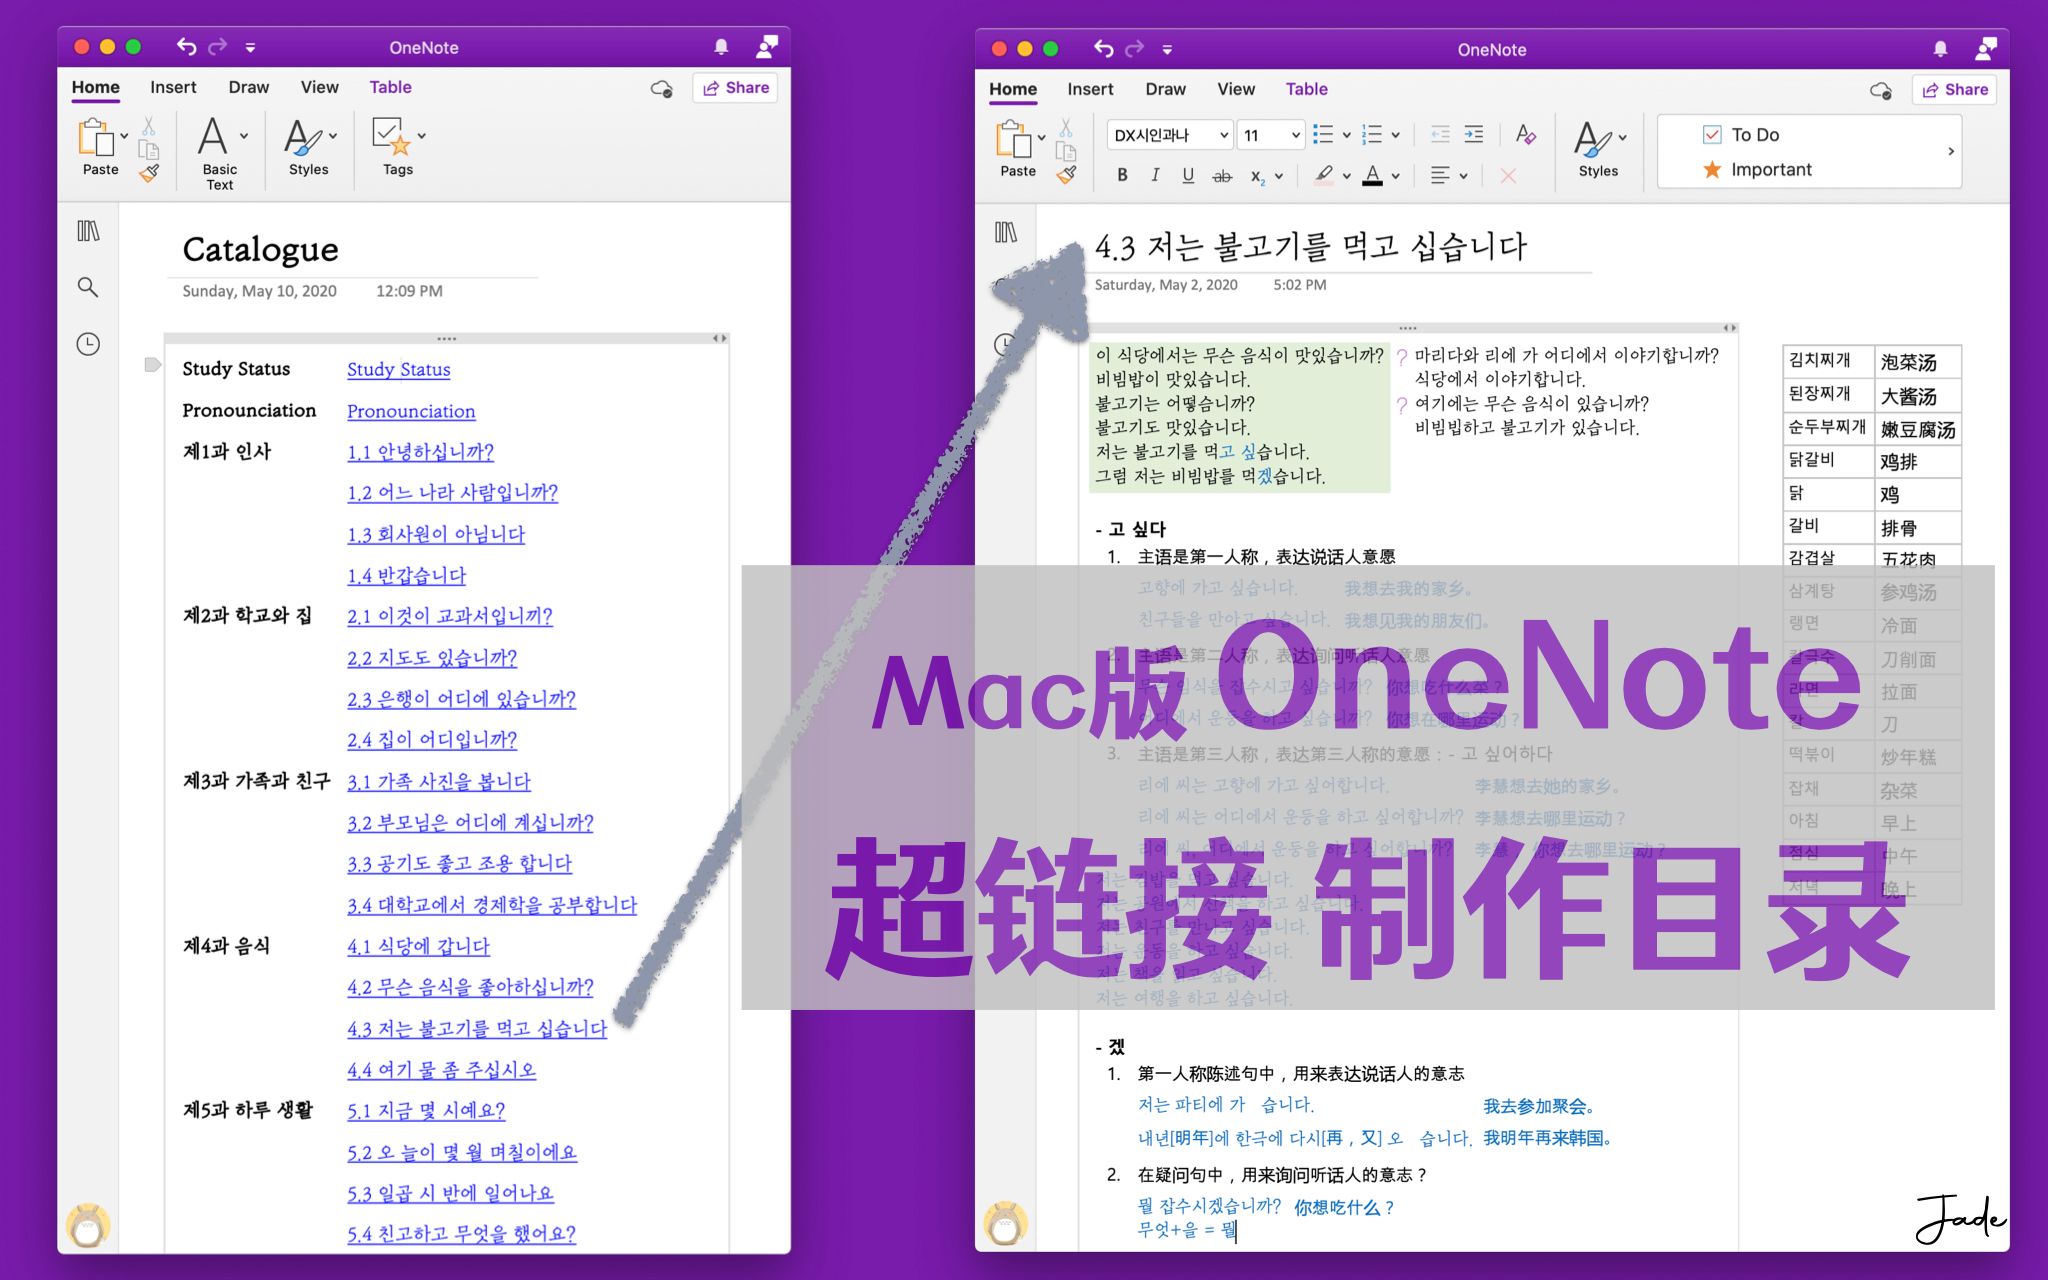Click Paste icon in right OneNote window
This screenshot has width=2048, height=1280.
coord(1014,140)
